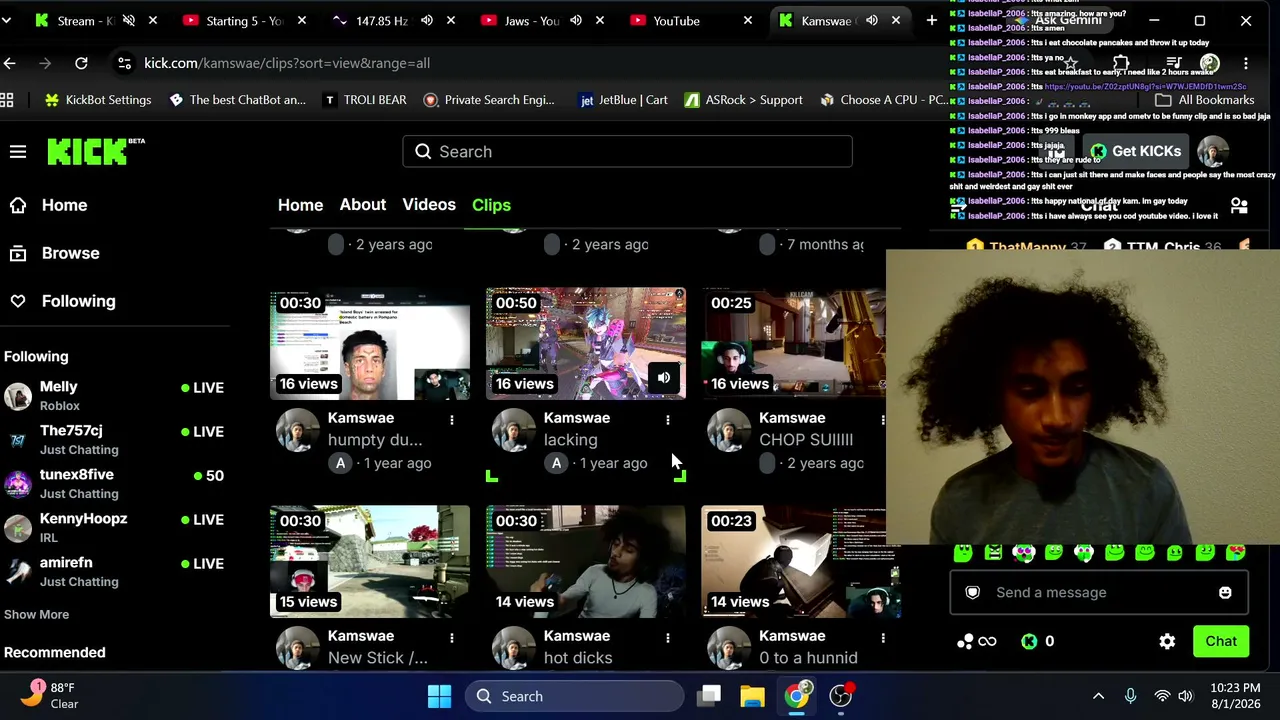Show hidden system tray icons
Viewport: 1280px width, 720px height.
point(1098,696)
